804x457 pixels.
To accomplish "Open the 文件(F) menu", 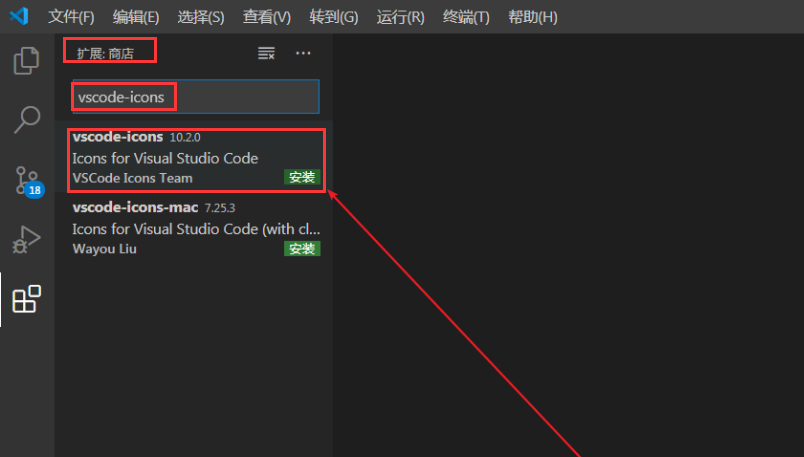I will coord(71,17).
